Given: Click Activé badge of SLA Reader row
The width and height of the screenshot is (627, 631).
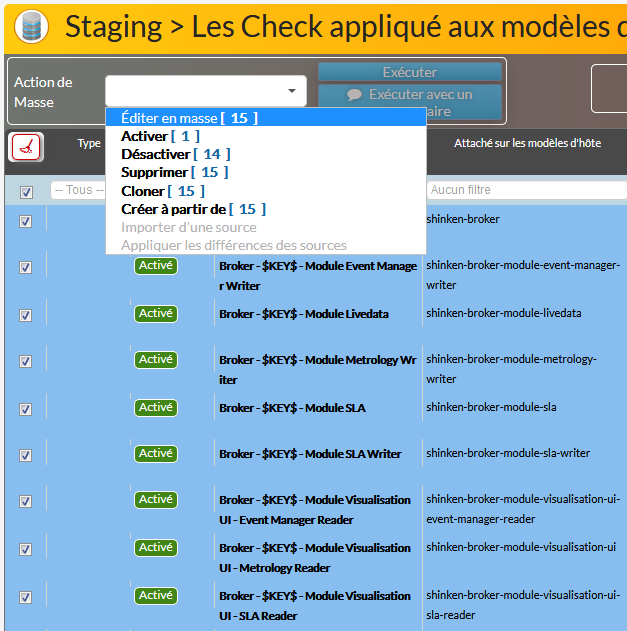Looking at the screenshot, I should (x=156, y=596).
